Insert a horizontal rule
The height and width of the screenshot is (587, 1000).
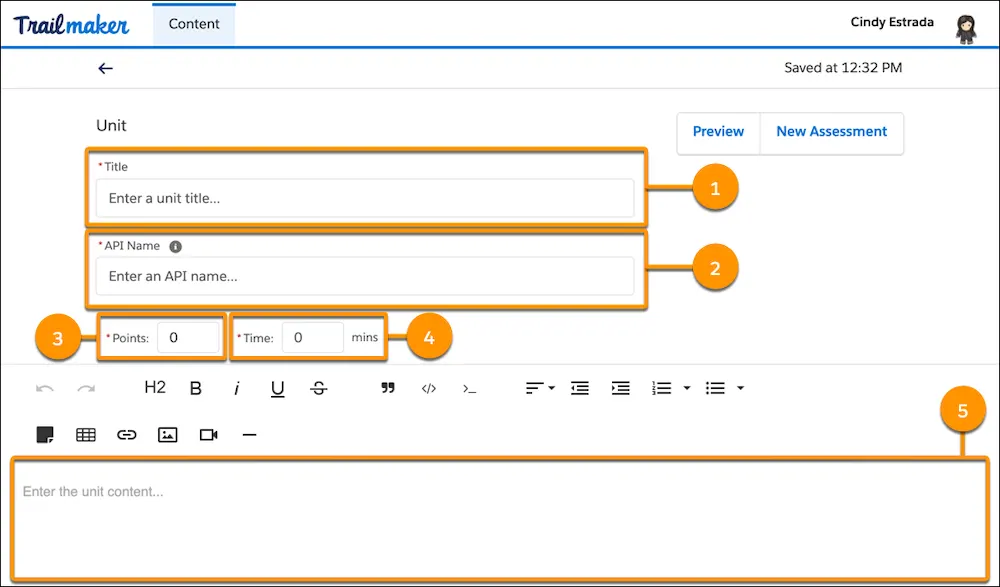click(249, 435)
